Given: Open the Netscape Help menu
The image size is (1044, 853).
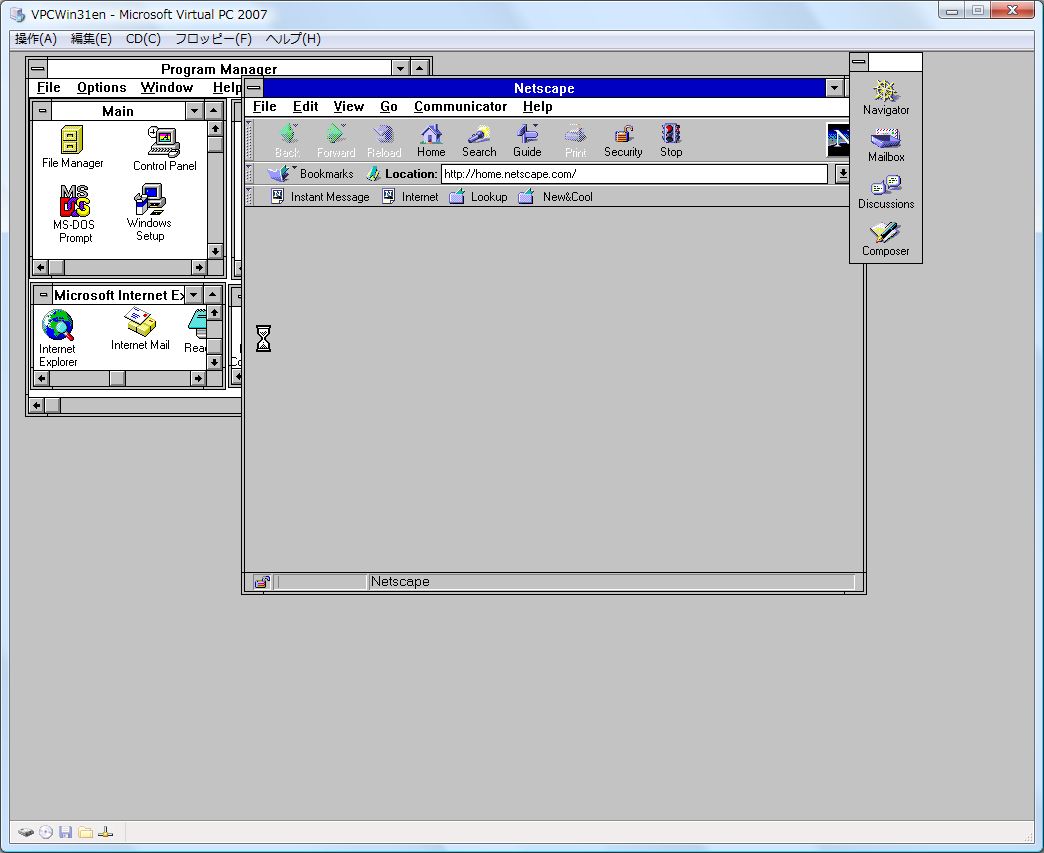Looking at the screenshot, I should coord(537,107).
